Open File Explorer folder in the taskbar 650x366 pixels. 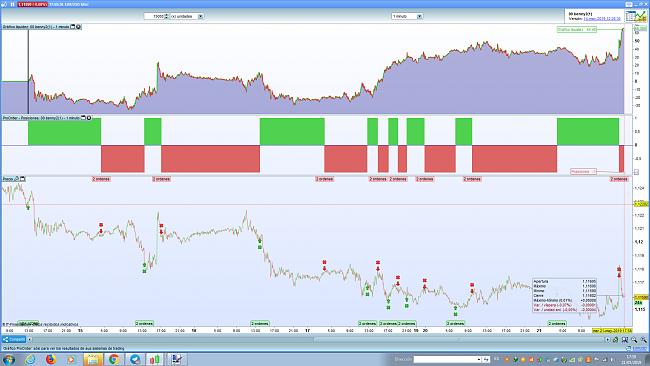[x=92, y=359]
